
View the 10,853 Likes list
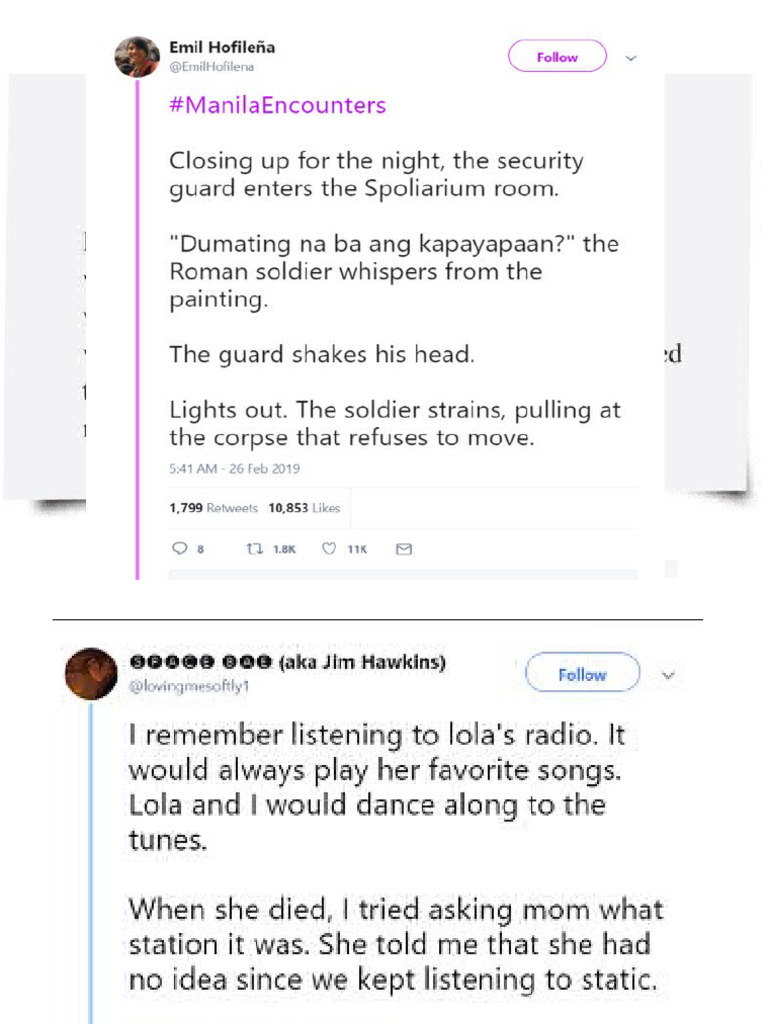tap(304, 508)
